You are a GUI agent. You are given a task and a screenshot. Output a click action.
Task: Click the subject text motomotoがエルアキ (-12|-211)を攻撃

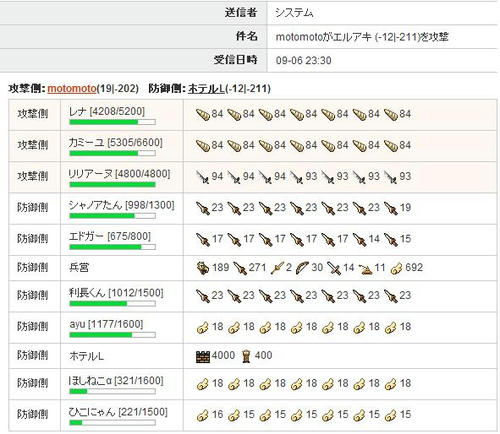(362, 37)
